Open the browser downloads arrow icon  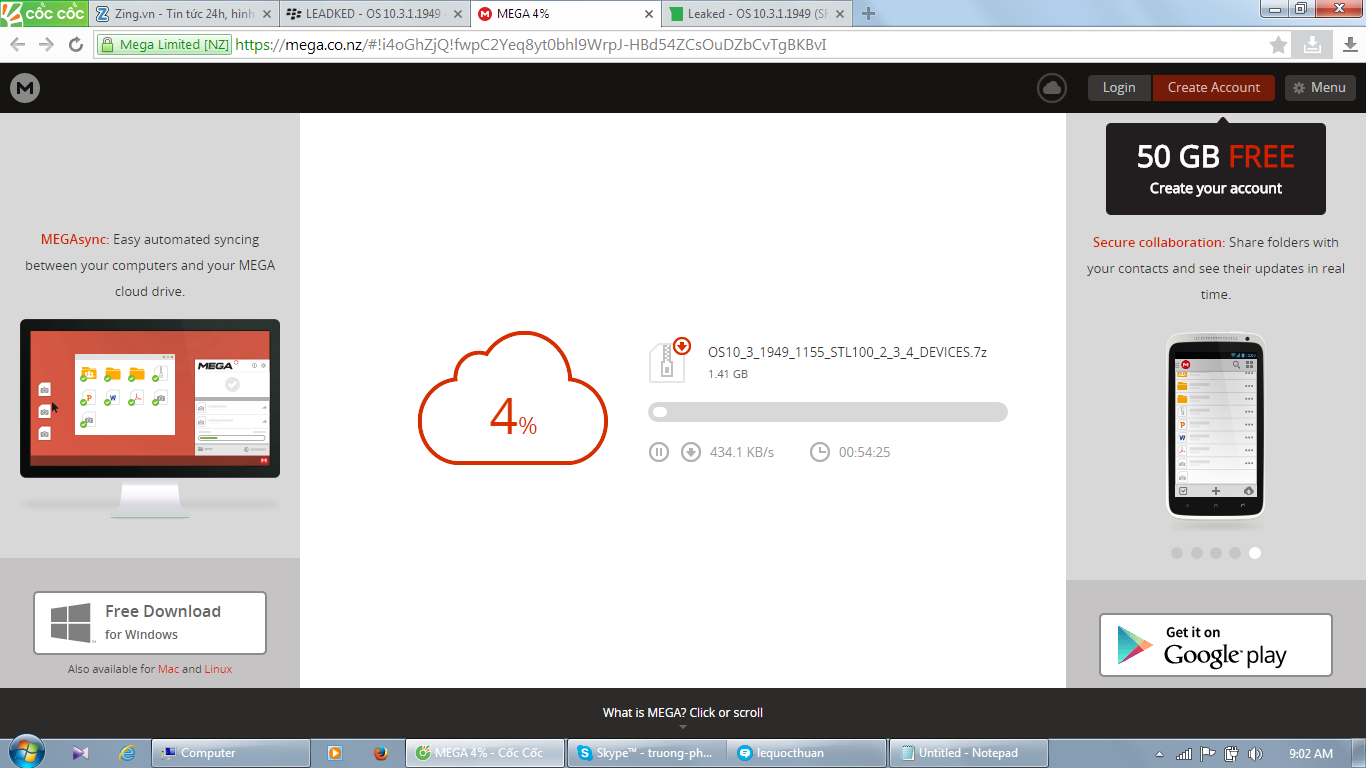1350,45
